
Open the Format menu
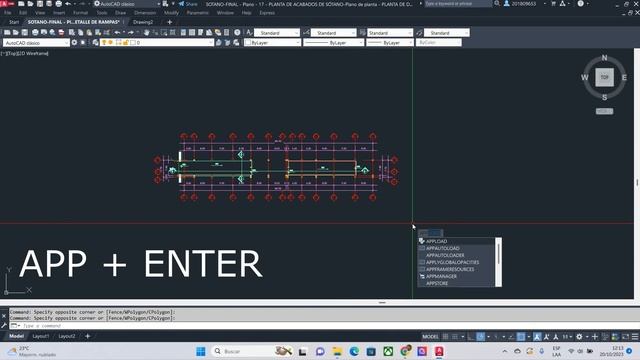click(80, 13)
